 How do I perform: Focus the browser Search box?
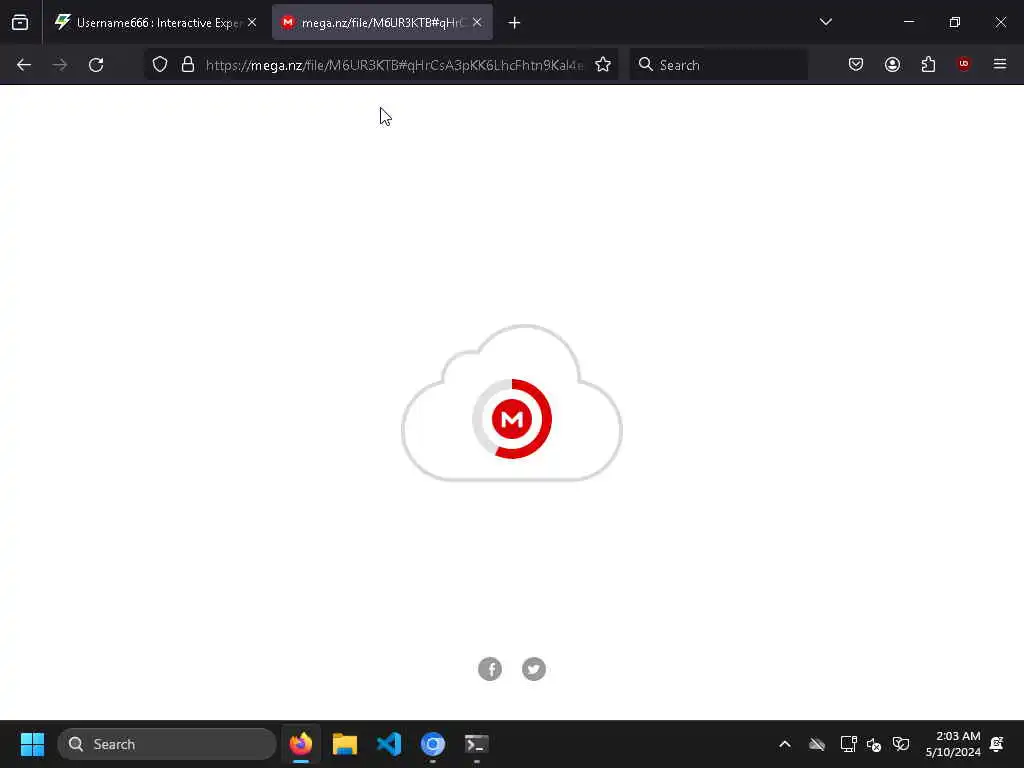click(719, 65)
